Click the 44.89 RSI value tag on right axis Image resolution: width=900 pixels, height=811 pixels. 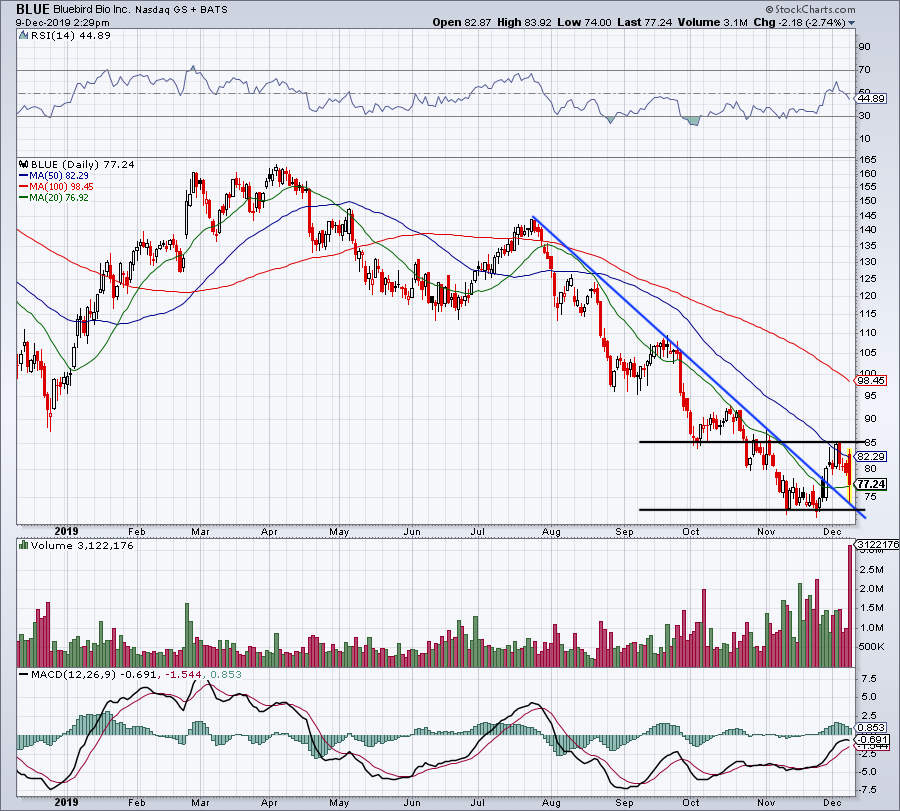(x=871, y=99)
